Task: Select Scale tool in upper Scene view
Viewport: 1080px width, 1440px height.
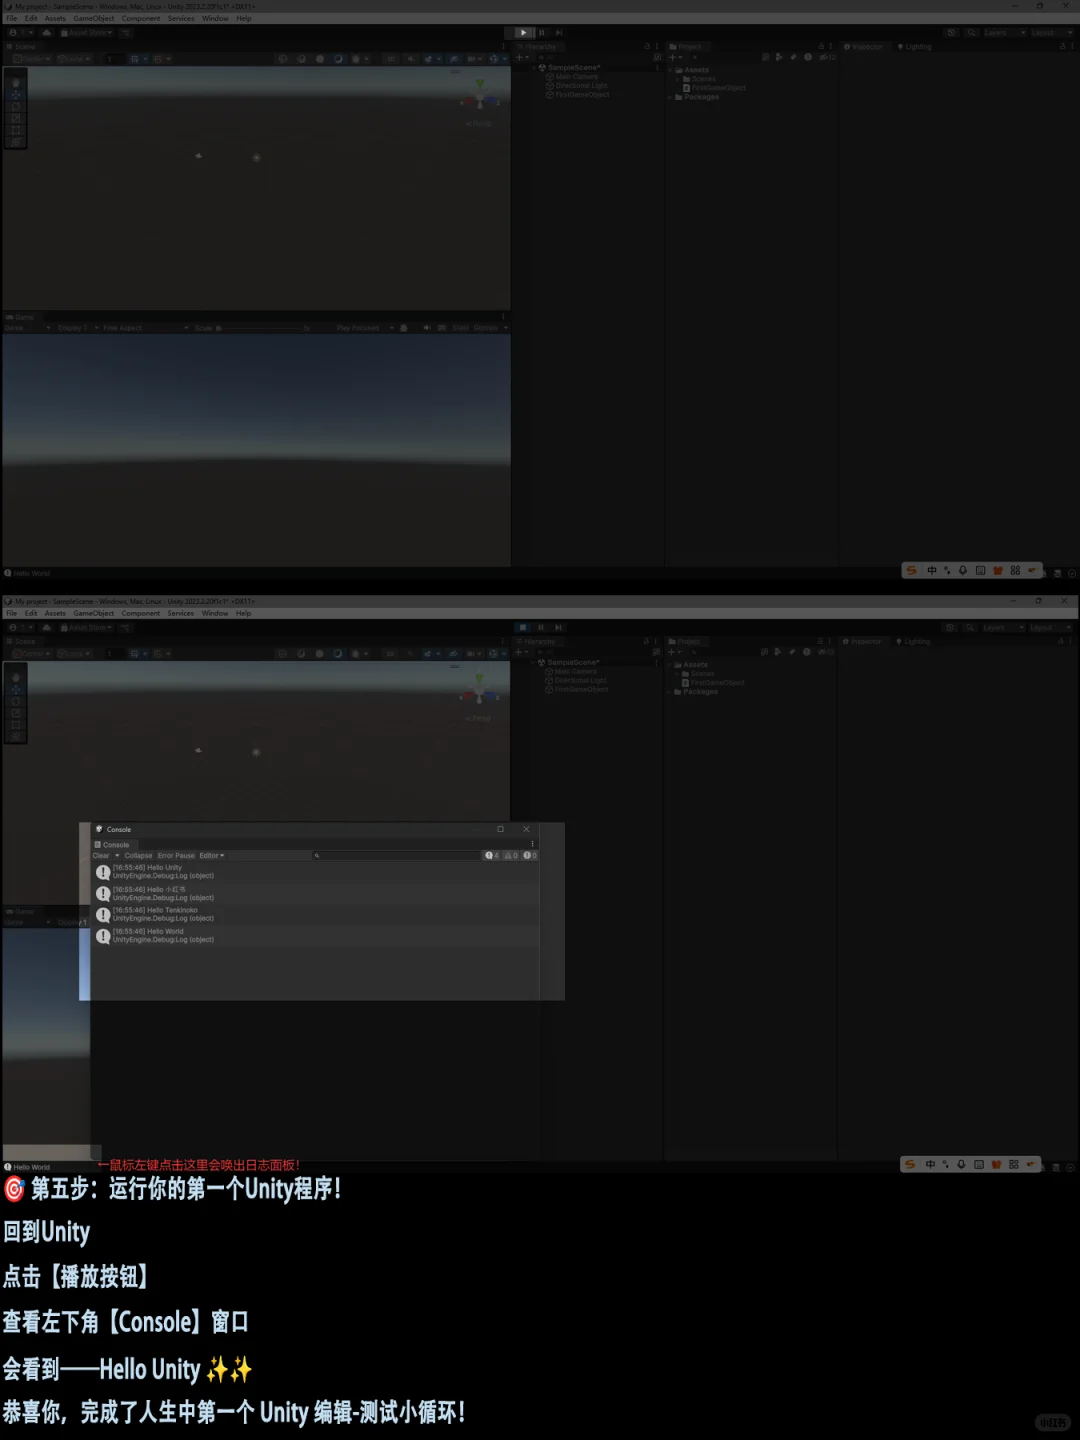Action: click(15, 118)
